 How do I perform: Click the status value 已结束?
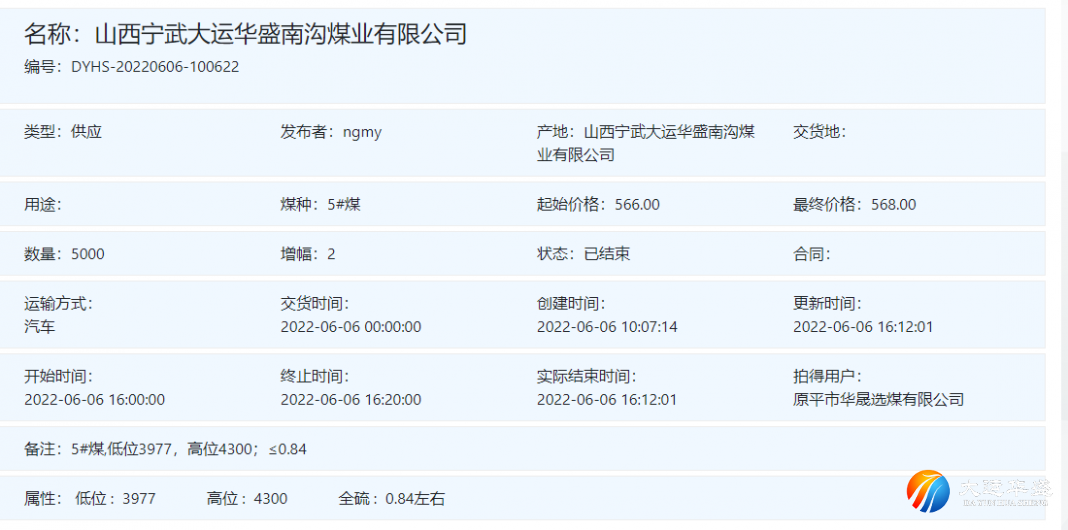(607, 254)
